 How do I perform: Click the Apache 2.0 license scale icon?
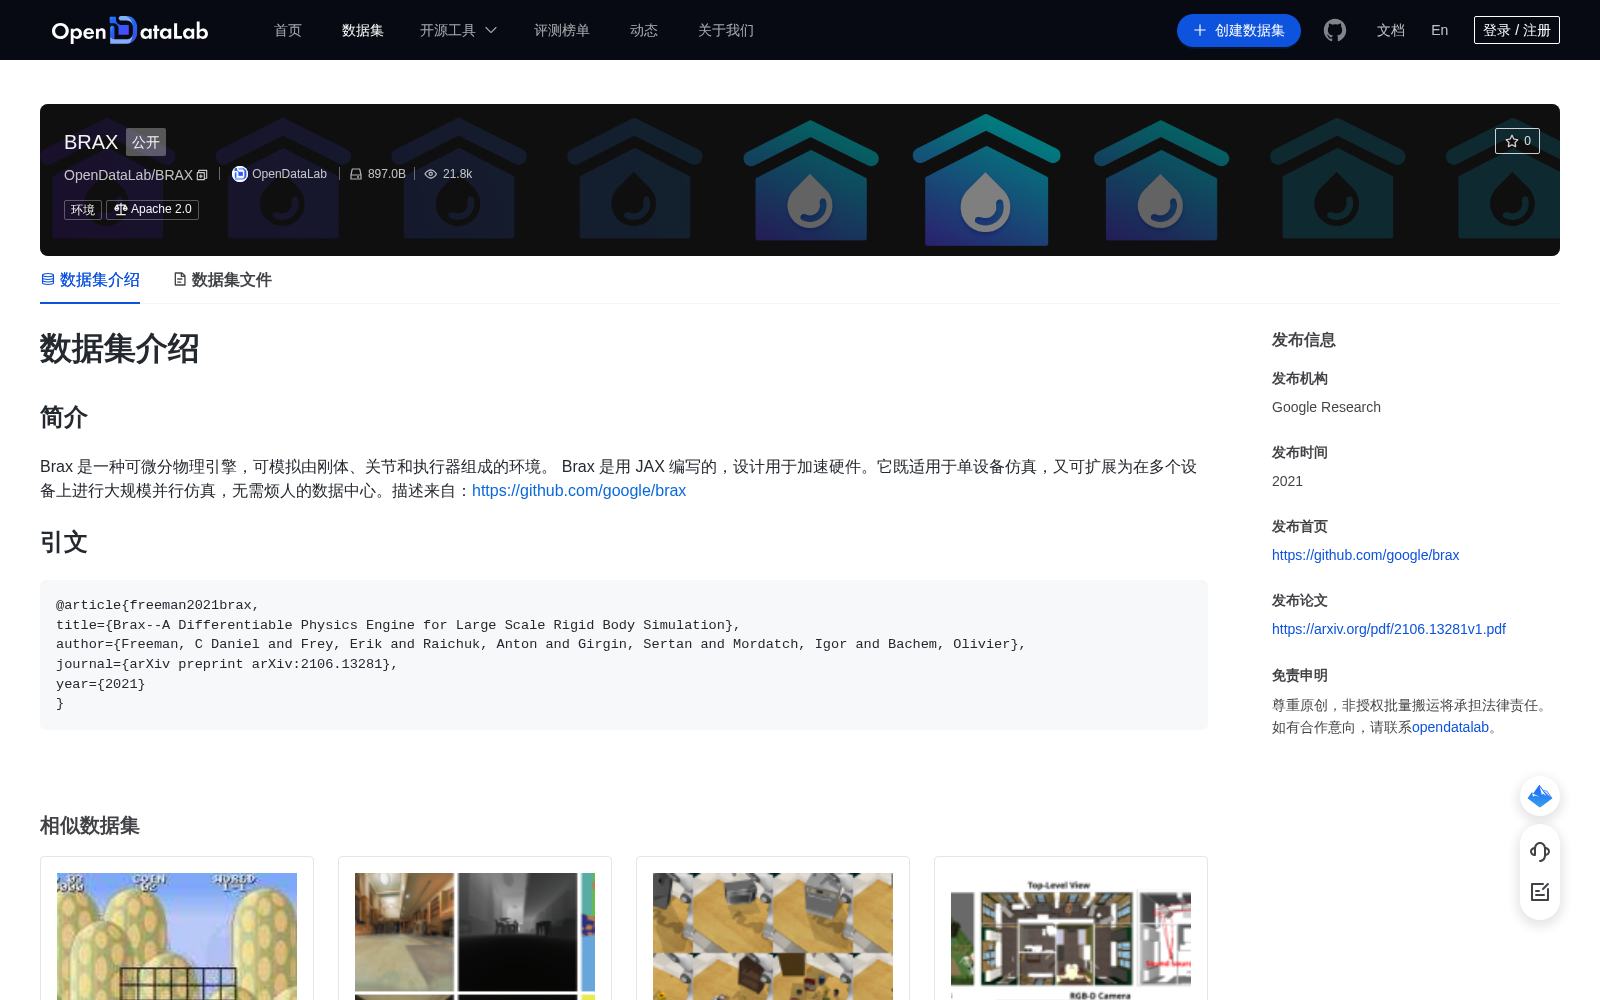tap(121, 209)
